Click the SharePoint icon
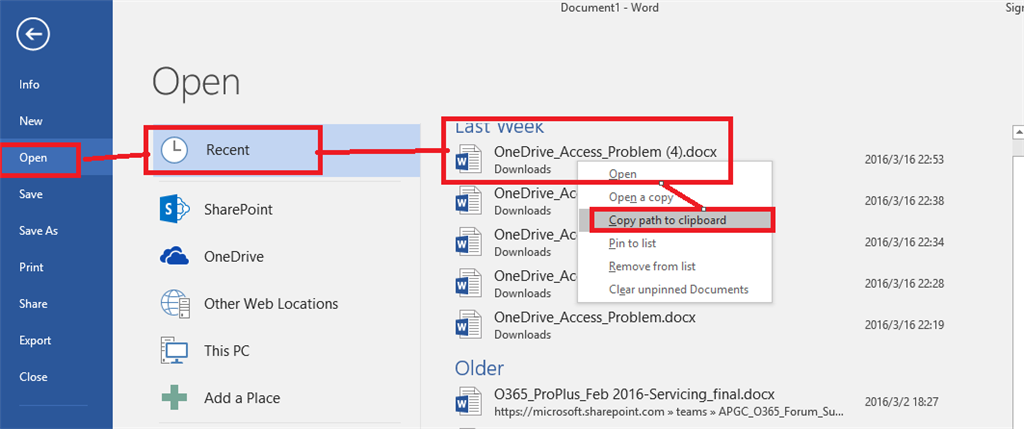Screen dimensions: 1024x429 click(174, 210)
